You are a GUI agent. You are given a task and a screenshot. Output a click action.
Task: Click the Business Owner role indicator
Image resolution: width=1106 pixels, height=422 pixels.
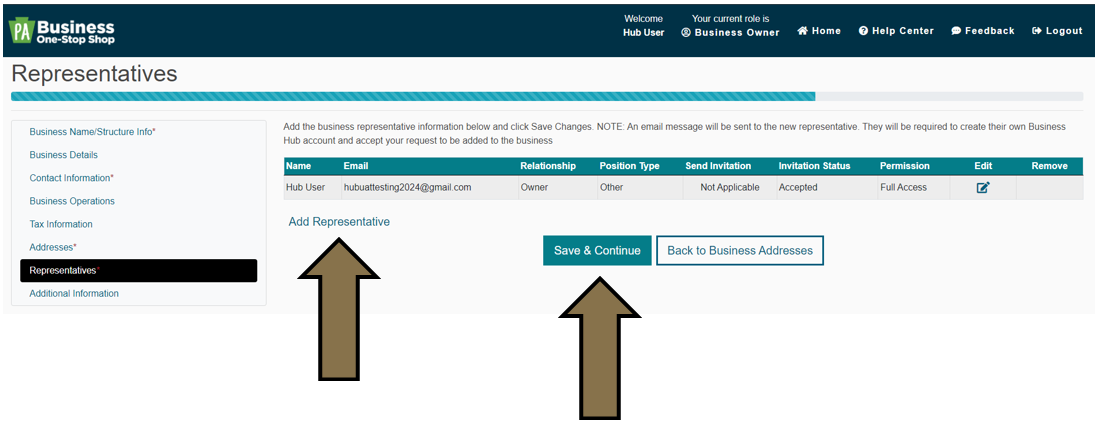(730, 32)
